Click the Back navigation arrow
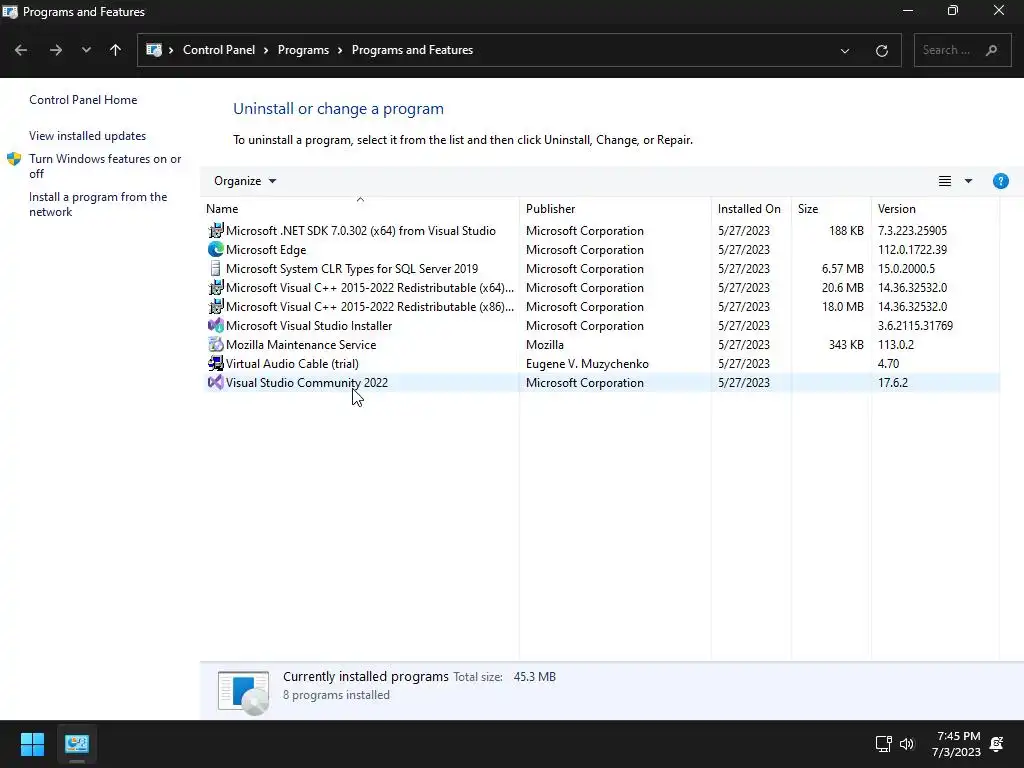 tap(21, 50)
